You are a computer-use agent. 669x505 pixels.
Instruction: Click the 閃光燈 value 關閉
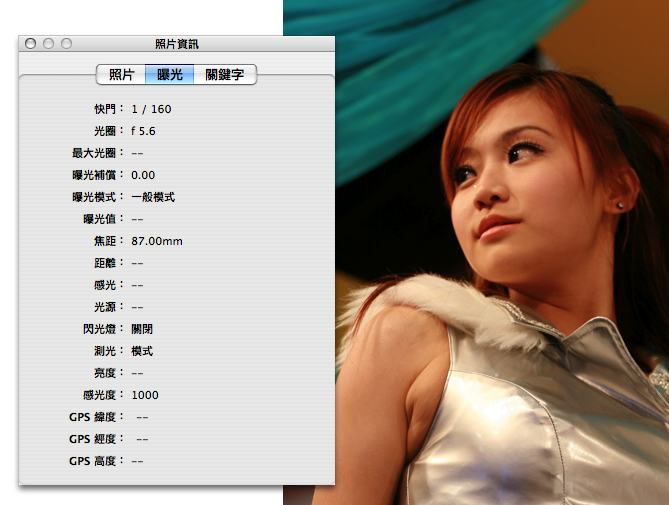tap(142, 329)
